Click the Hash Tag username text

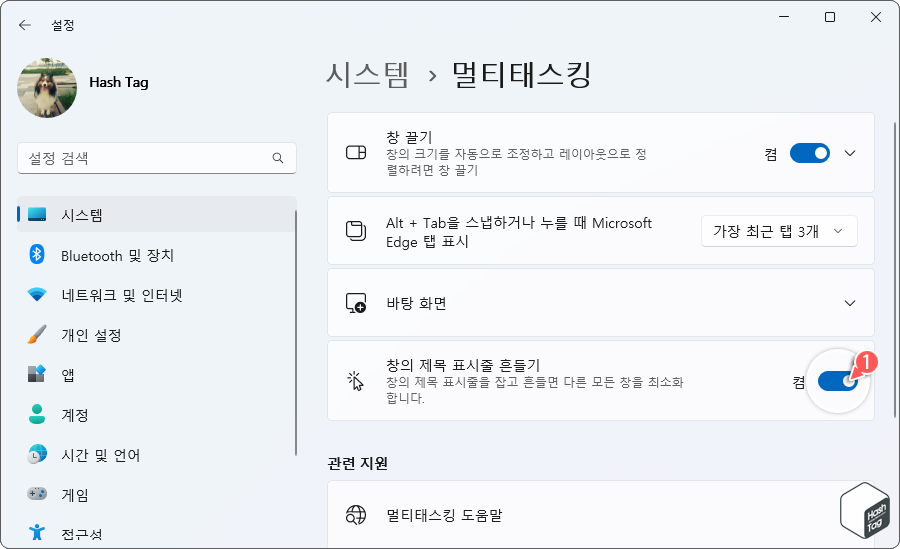coord(119,83)
